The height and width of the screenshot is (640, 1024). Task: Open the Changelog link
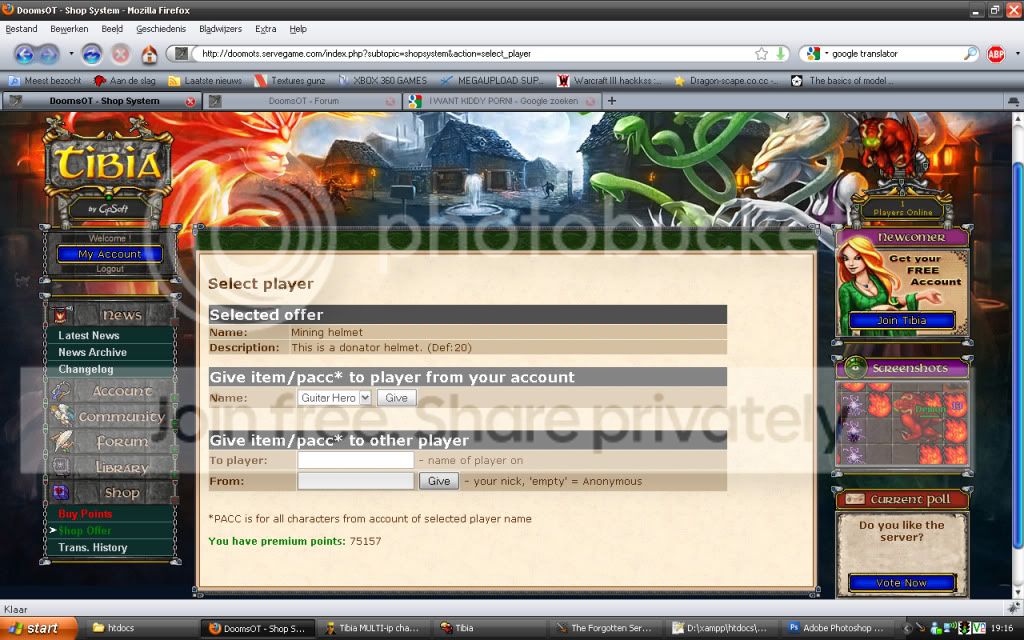86,369
